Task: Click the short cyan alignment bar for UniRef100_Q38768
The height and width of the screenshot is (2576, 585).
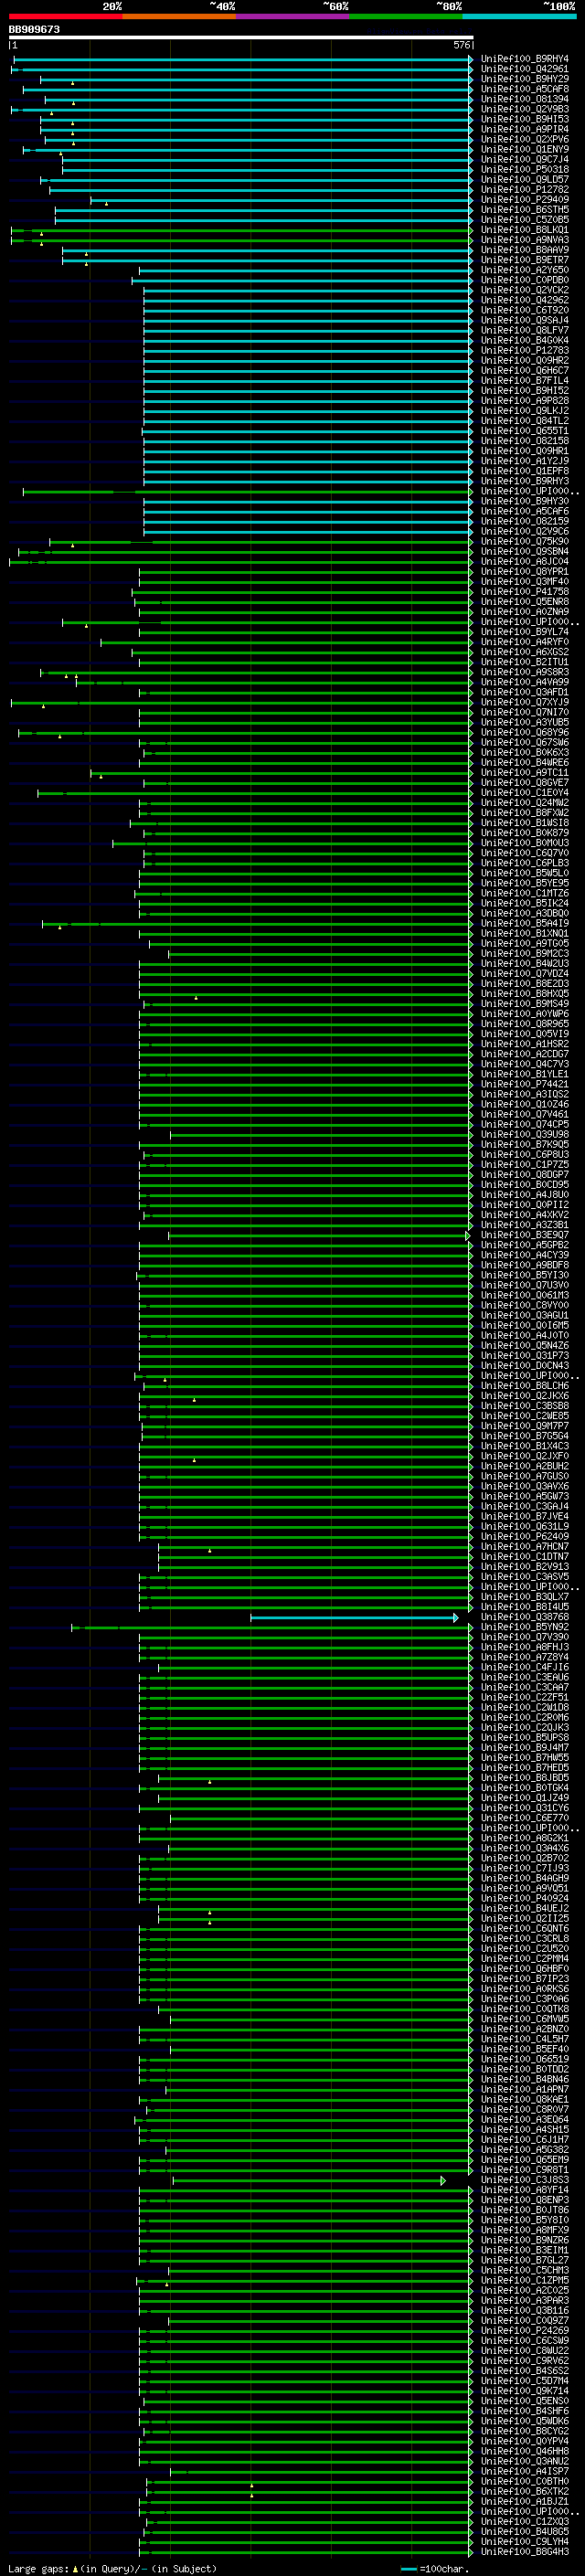Action: 354,1617
